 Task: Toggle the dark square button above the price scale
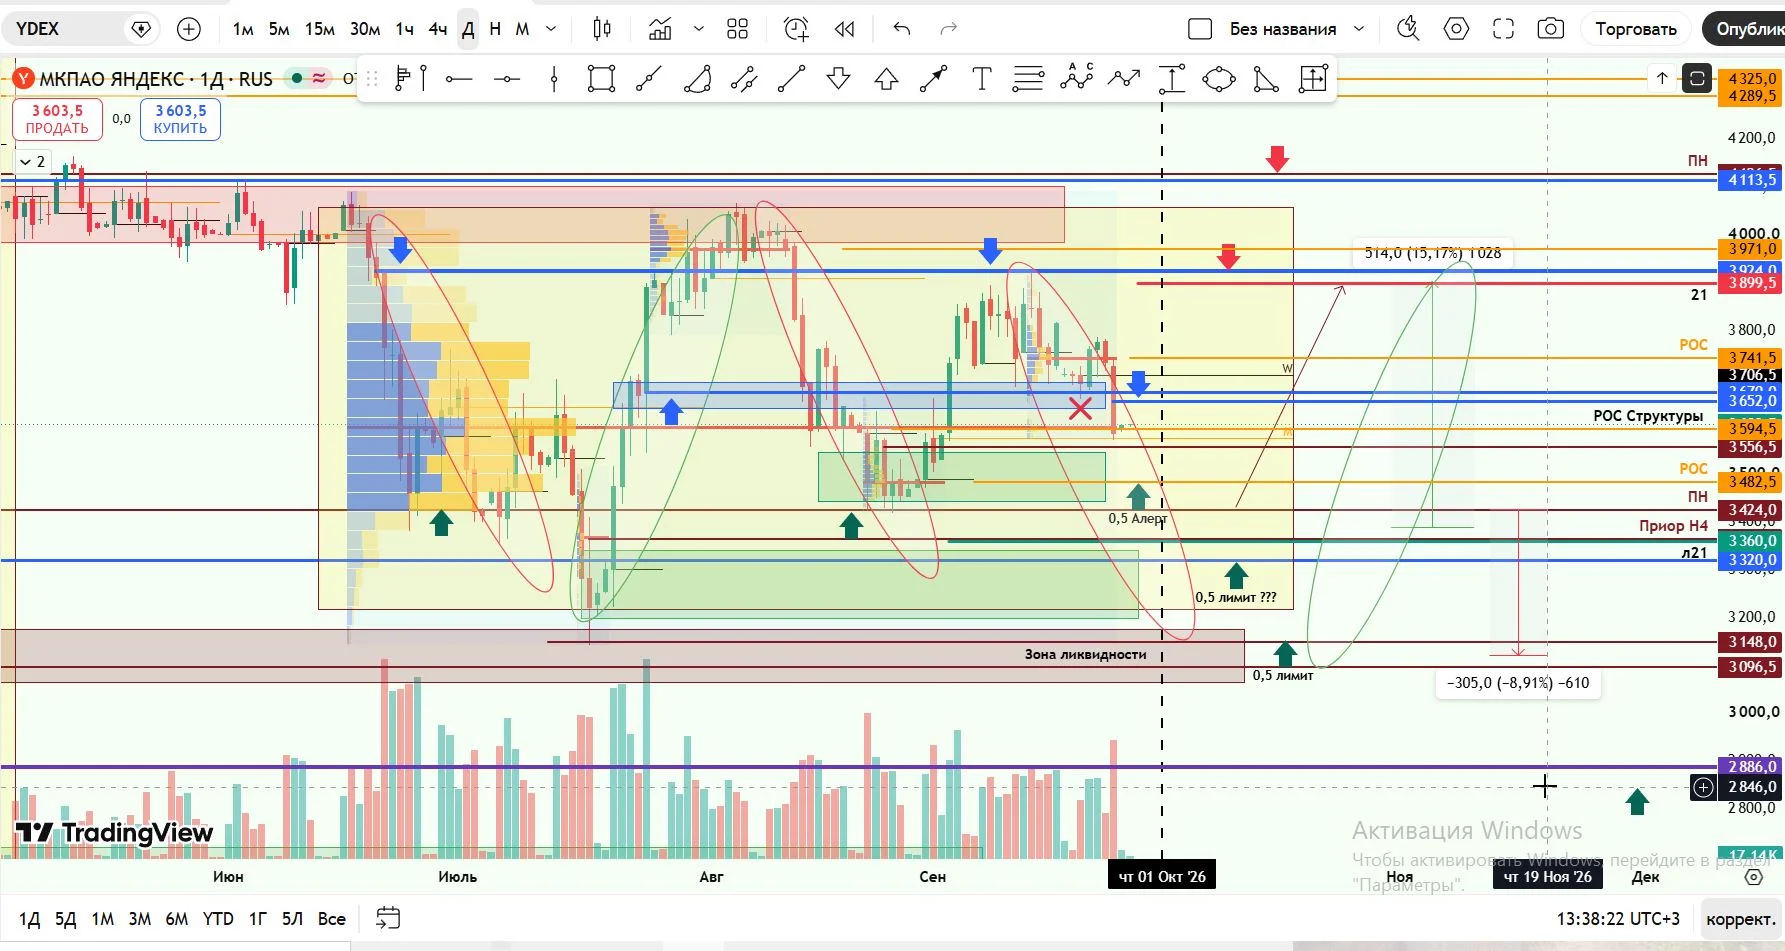(1697, 77)
